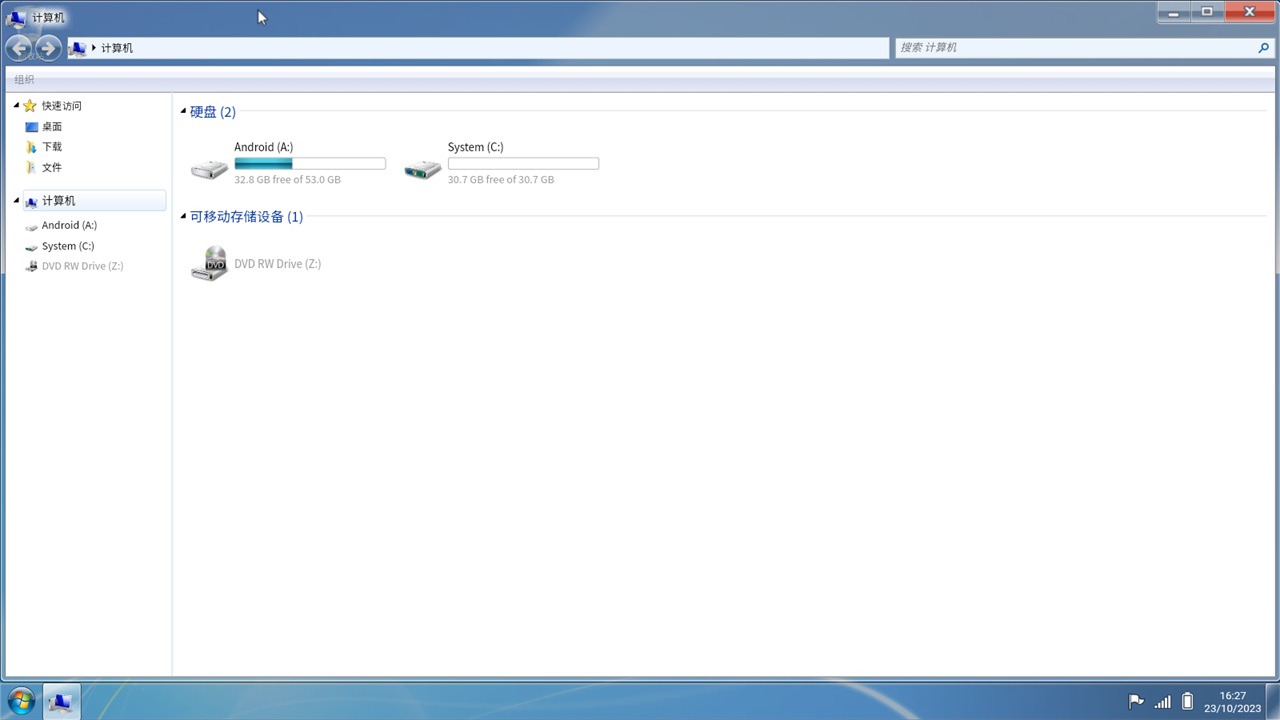The height and width of the screenshot is (720, 1280).
Task: Collapse the 快速访问 tree node
Action: (x=16, y=105)
